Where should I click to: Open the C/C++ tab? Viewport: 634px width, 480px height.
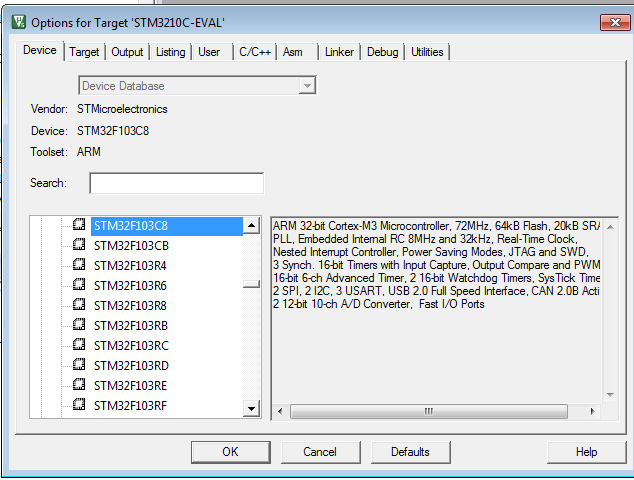pos(255,52)
